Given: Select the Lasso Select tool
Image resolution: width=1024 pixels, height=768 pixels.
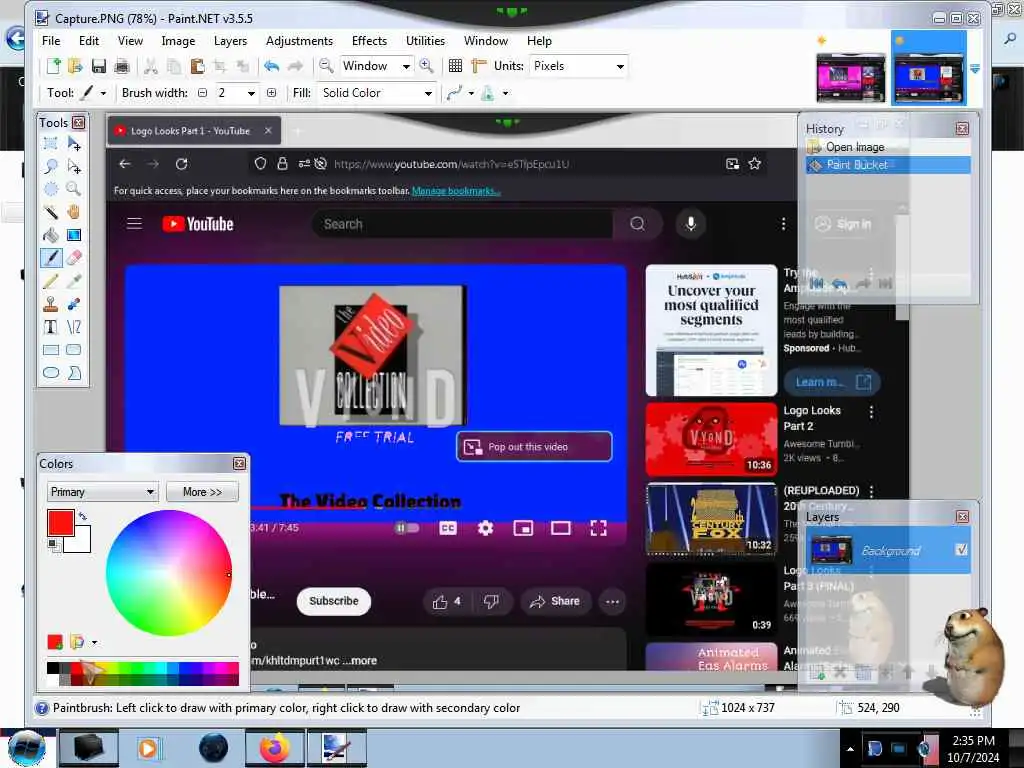Looking at the screenshot, I should coord(51,167).
